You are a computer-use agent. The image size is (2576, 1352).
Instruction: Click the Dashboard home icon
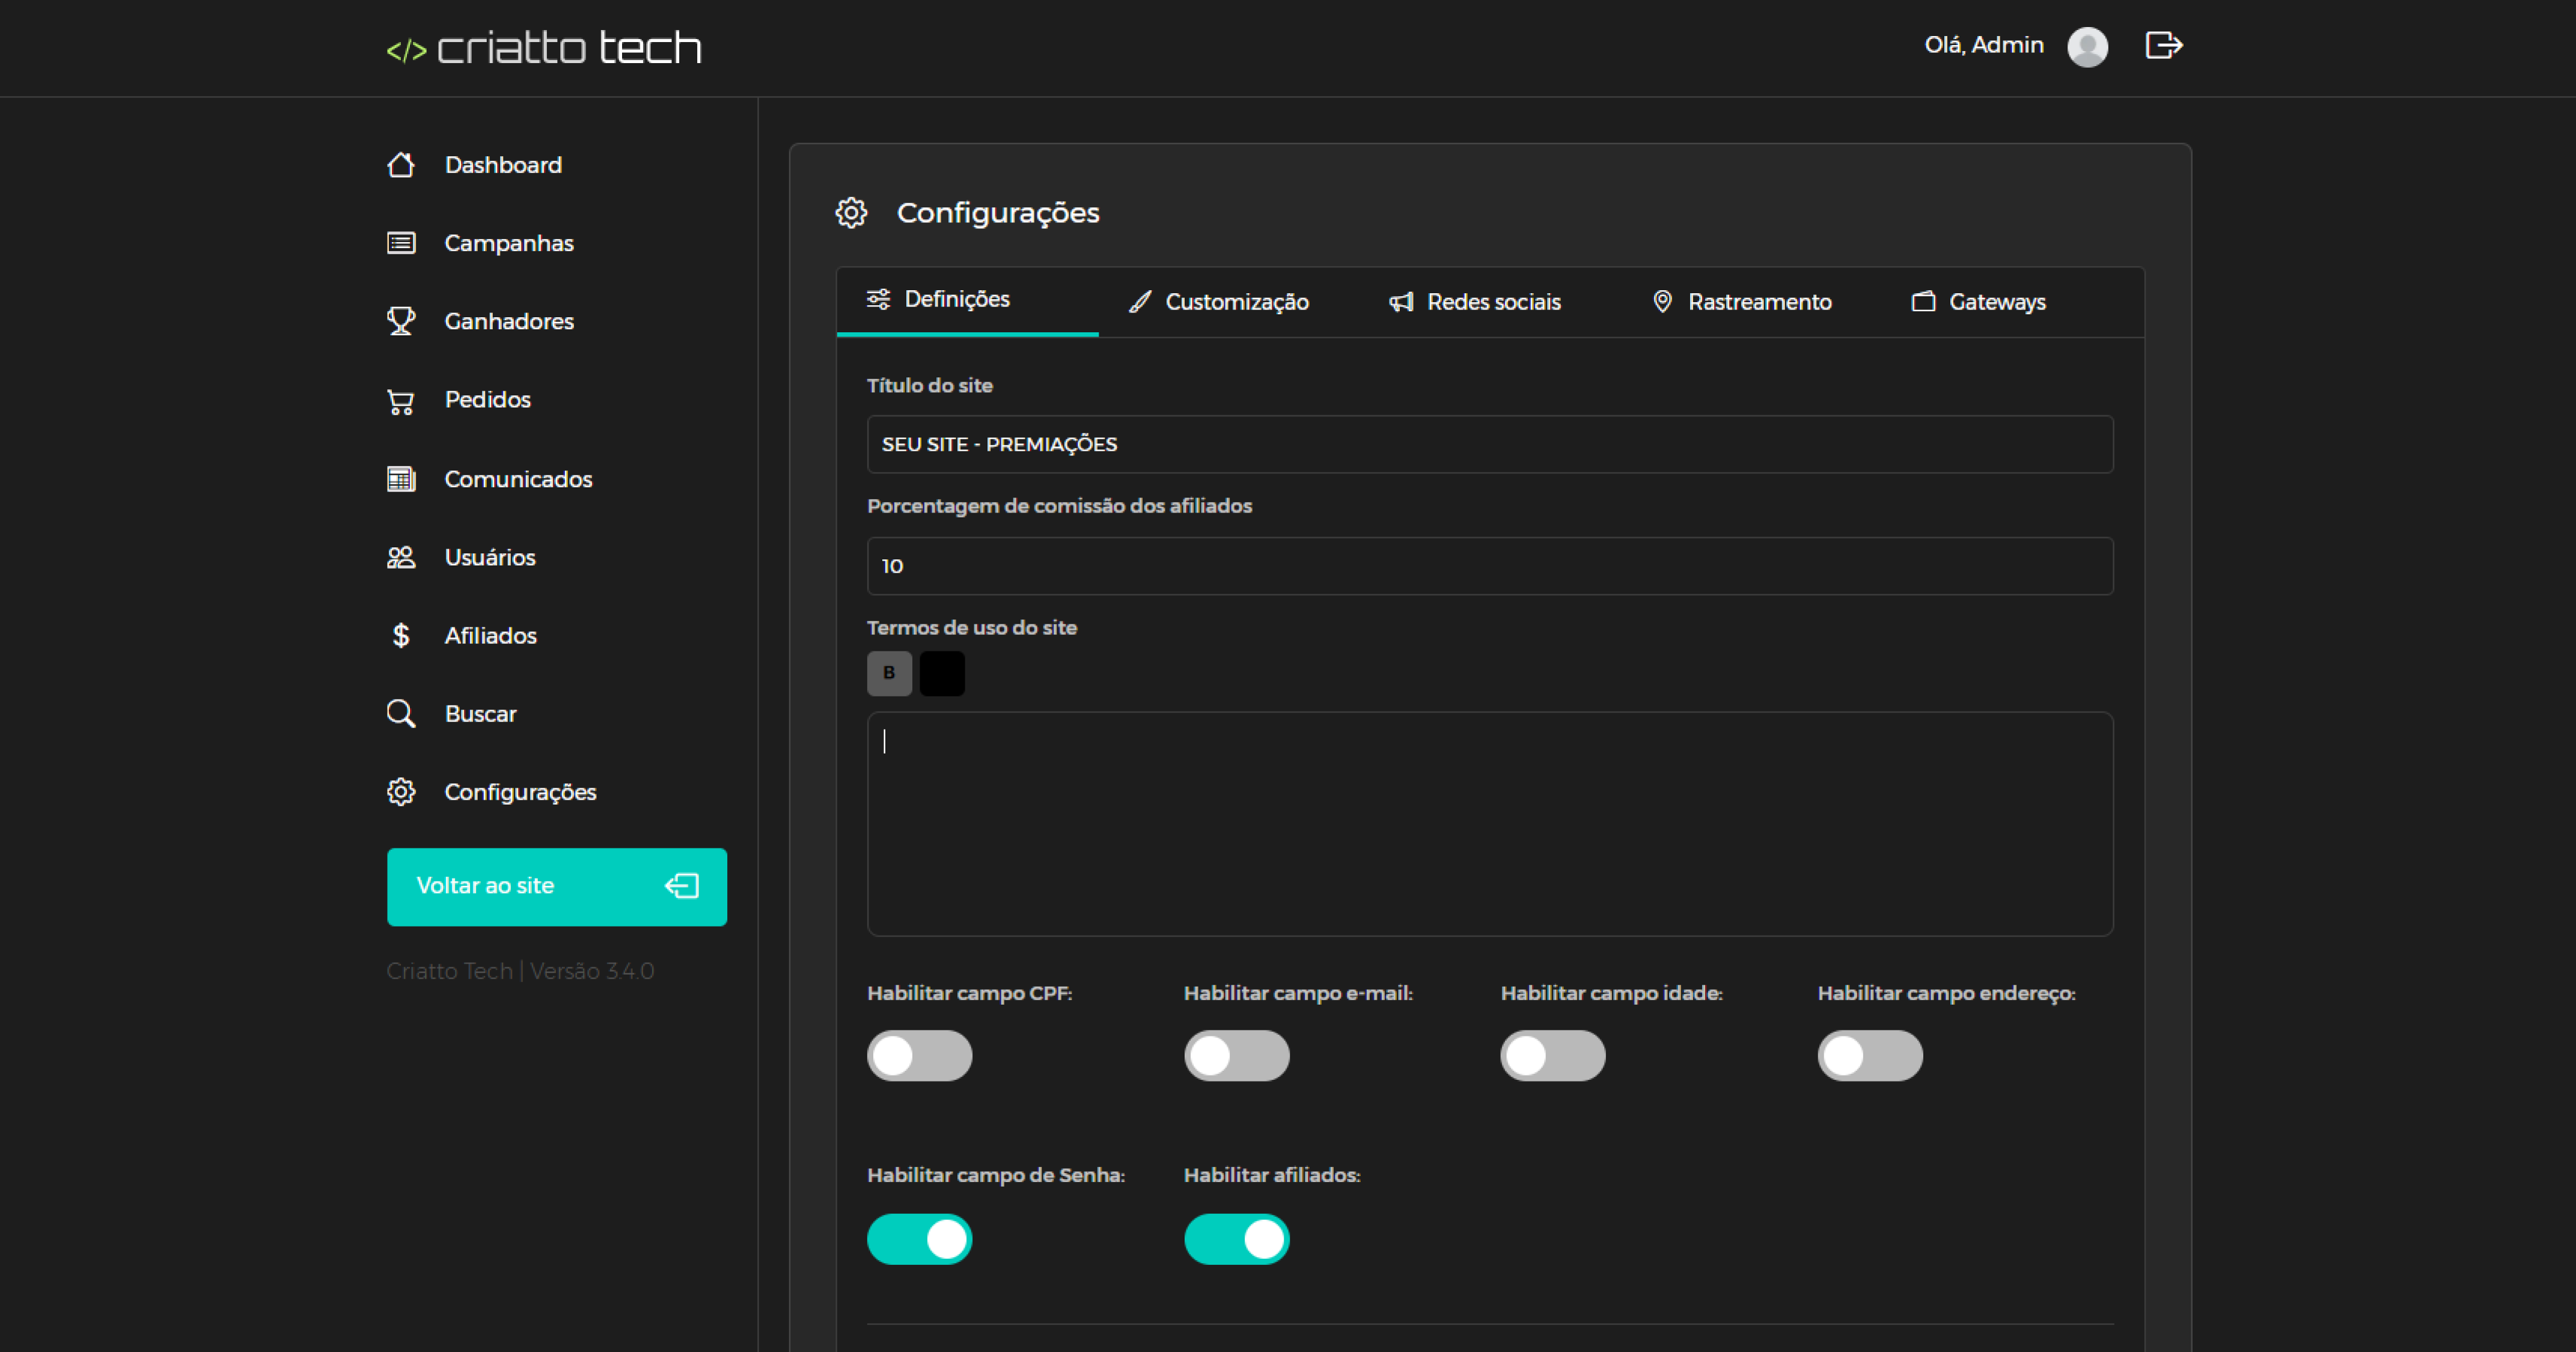point(401,165)
